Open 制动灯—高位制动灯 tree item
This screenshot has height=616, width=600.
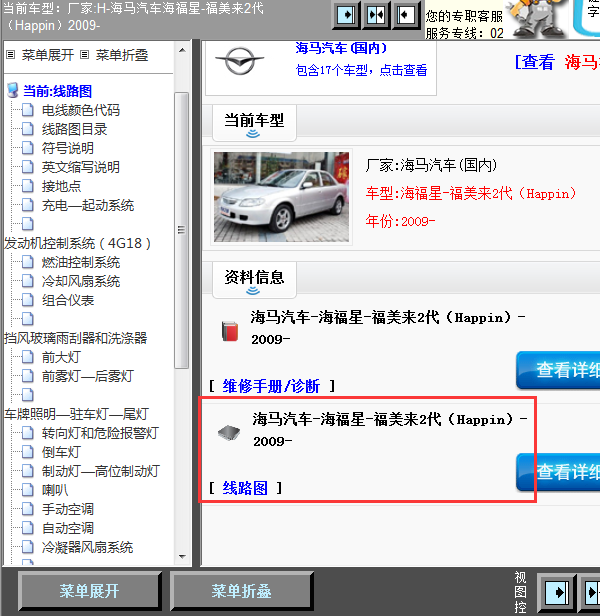(x=101, y=471)
